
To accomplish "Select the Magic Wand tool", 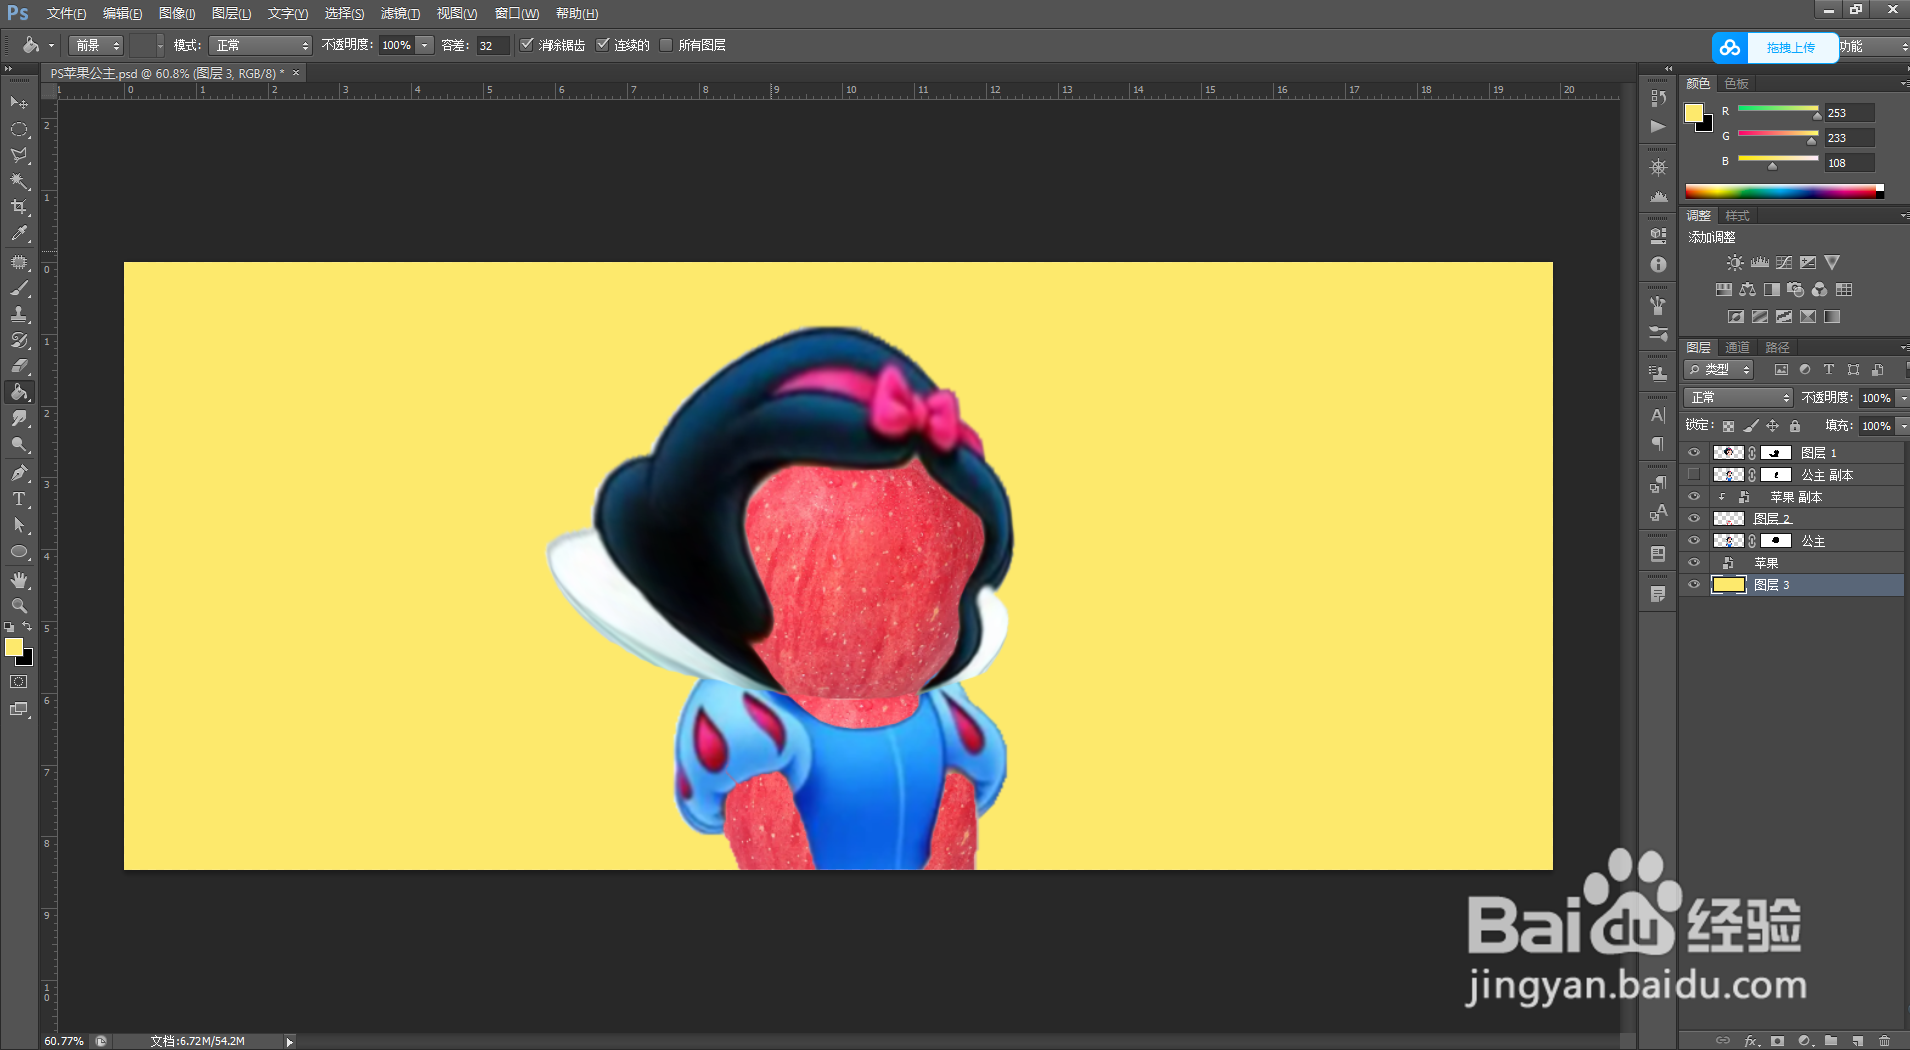I will pyautogui.click(x=19, y=181).
